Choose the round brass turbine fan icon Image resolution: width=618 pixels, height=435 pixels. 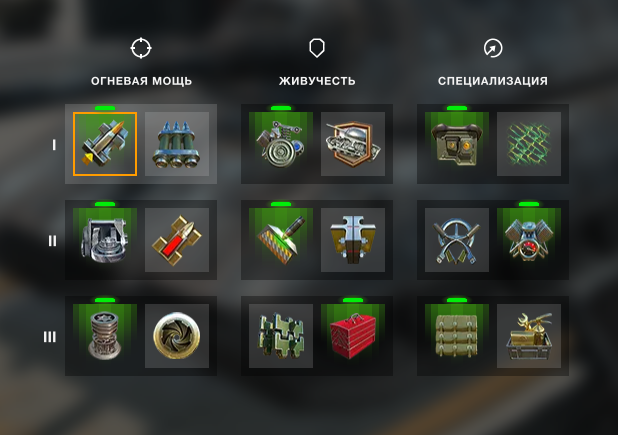pyautogui.click(x=177, y=336)
